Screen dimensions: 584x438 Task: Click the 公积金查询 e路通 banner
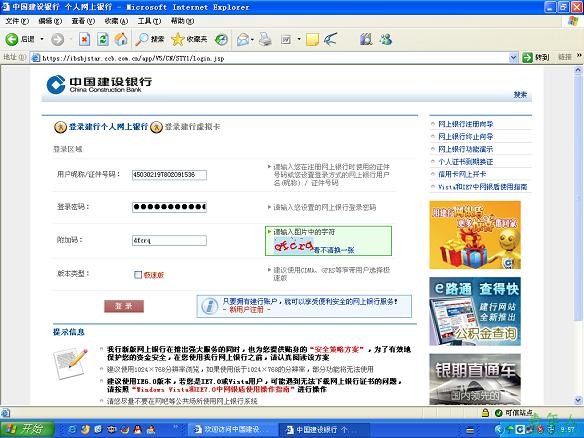[x=475, y=311]
